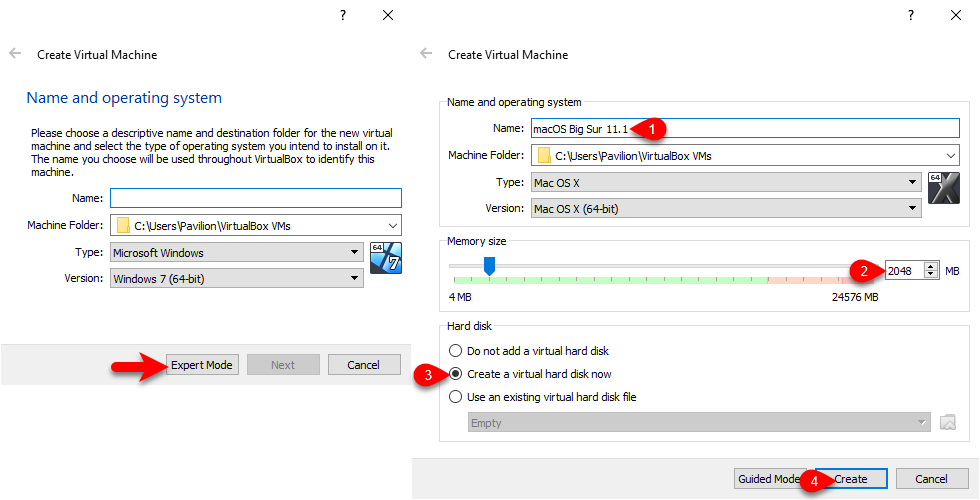Click help question mark in left dialog

point(342,15)
